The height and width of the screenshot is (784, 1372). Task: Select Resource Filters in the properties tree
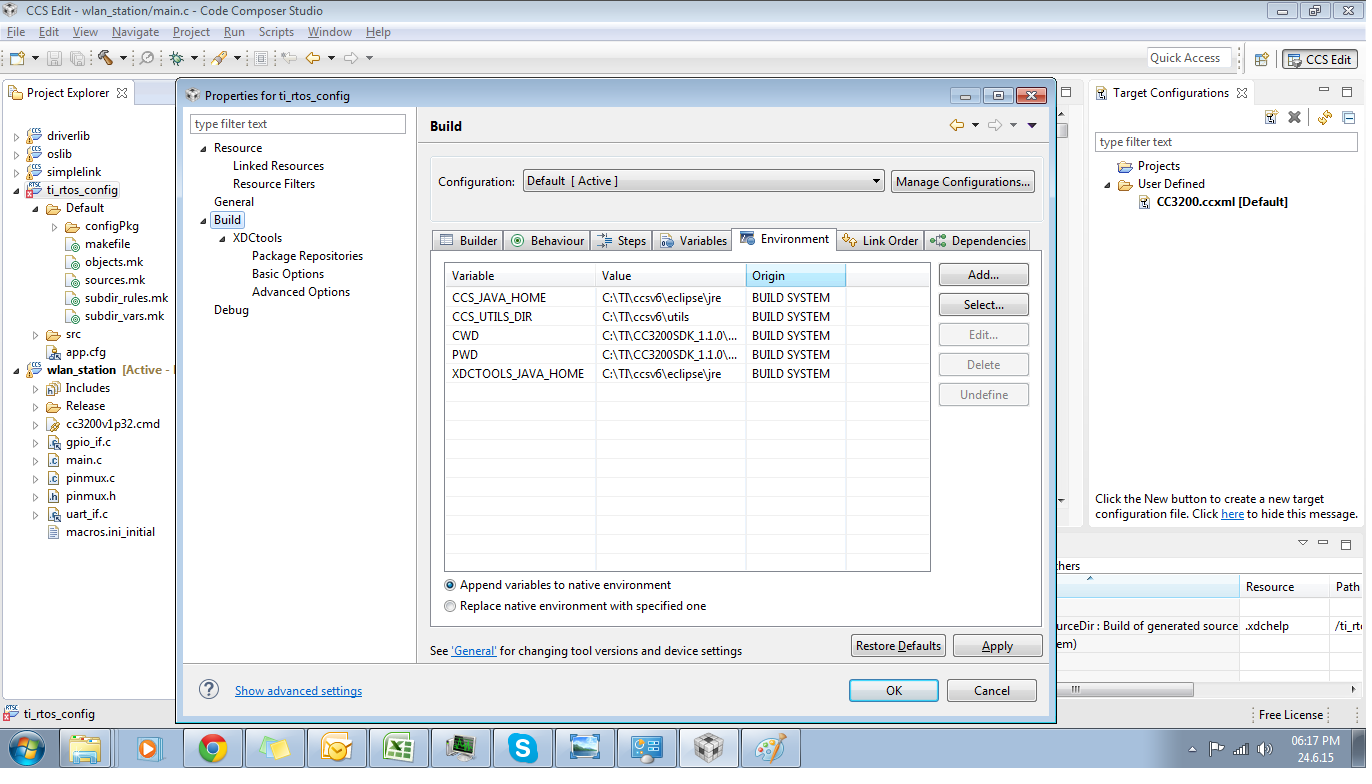click(x=274, y=184)
